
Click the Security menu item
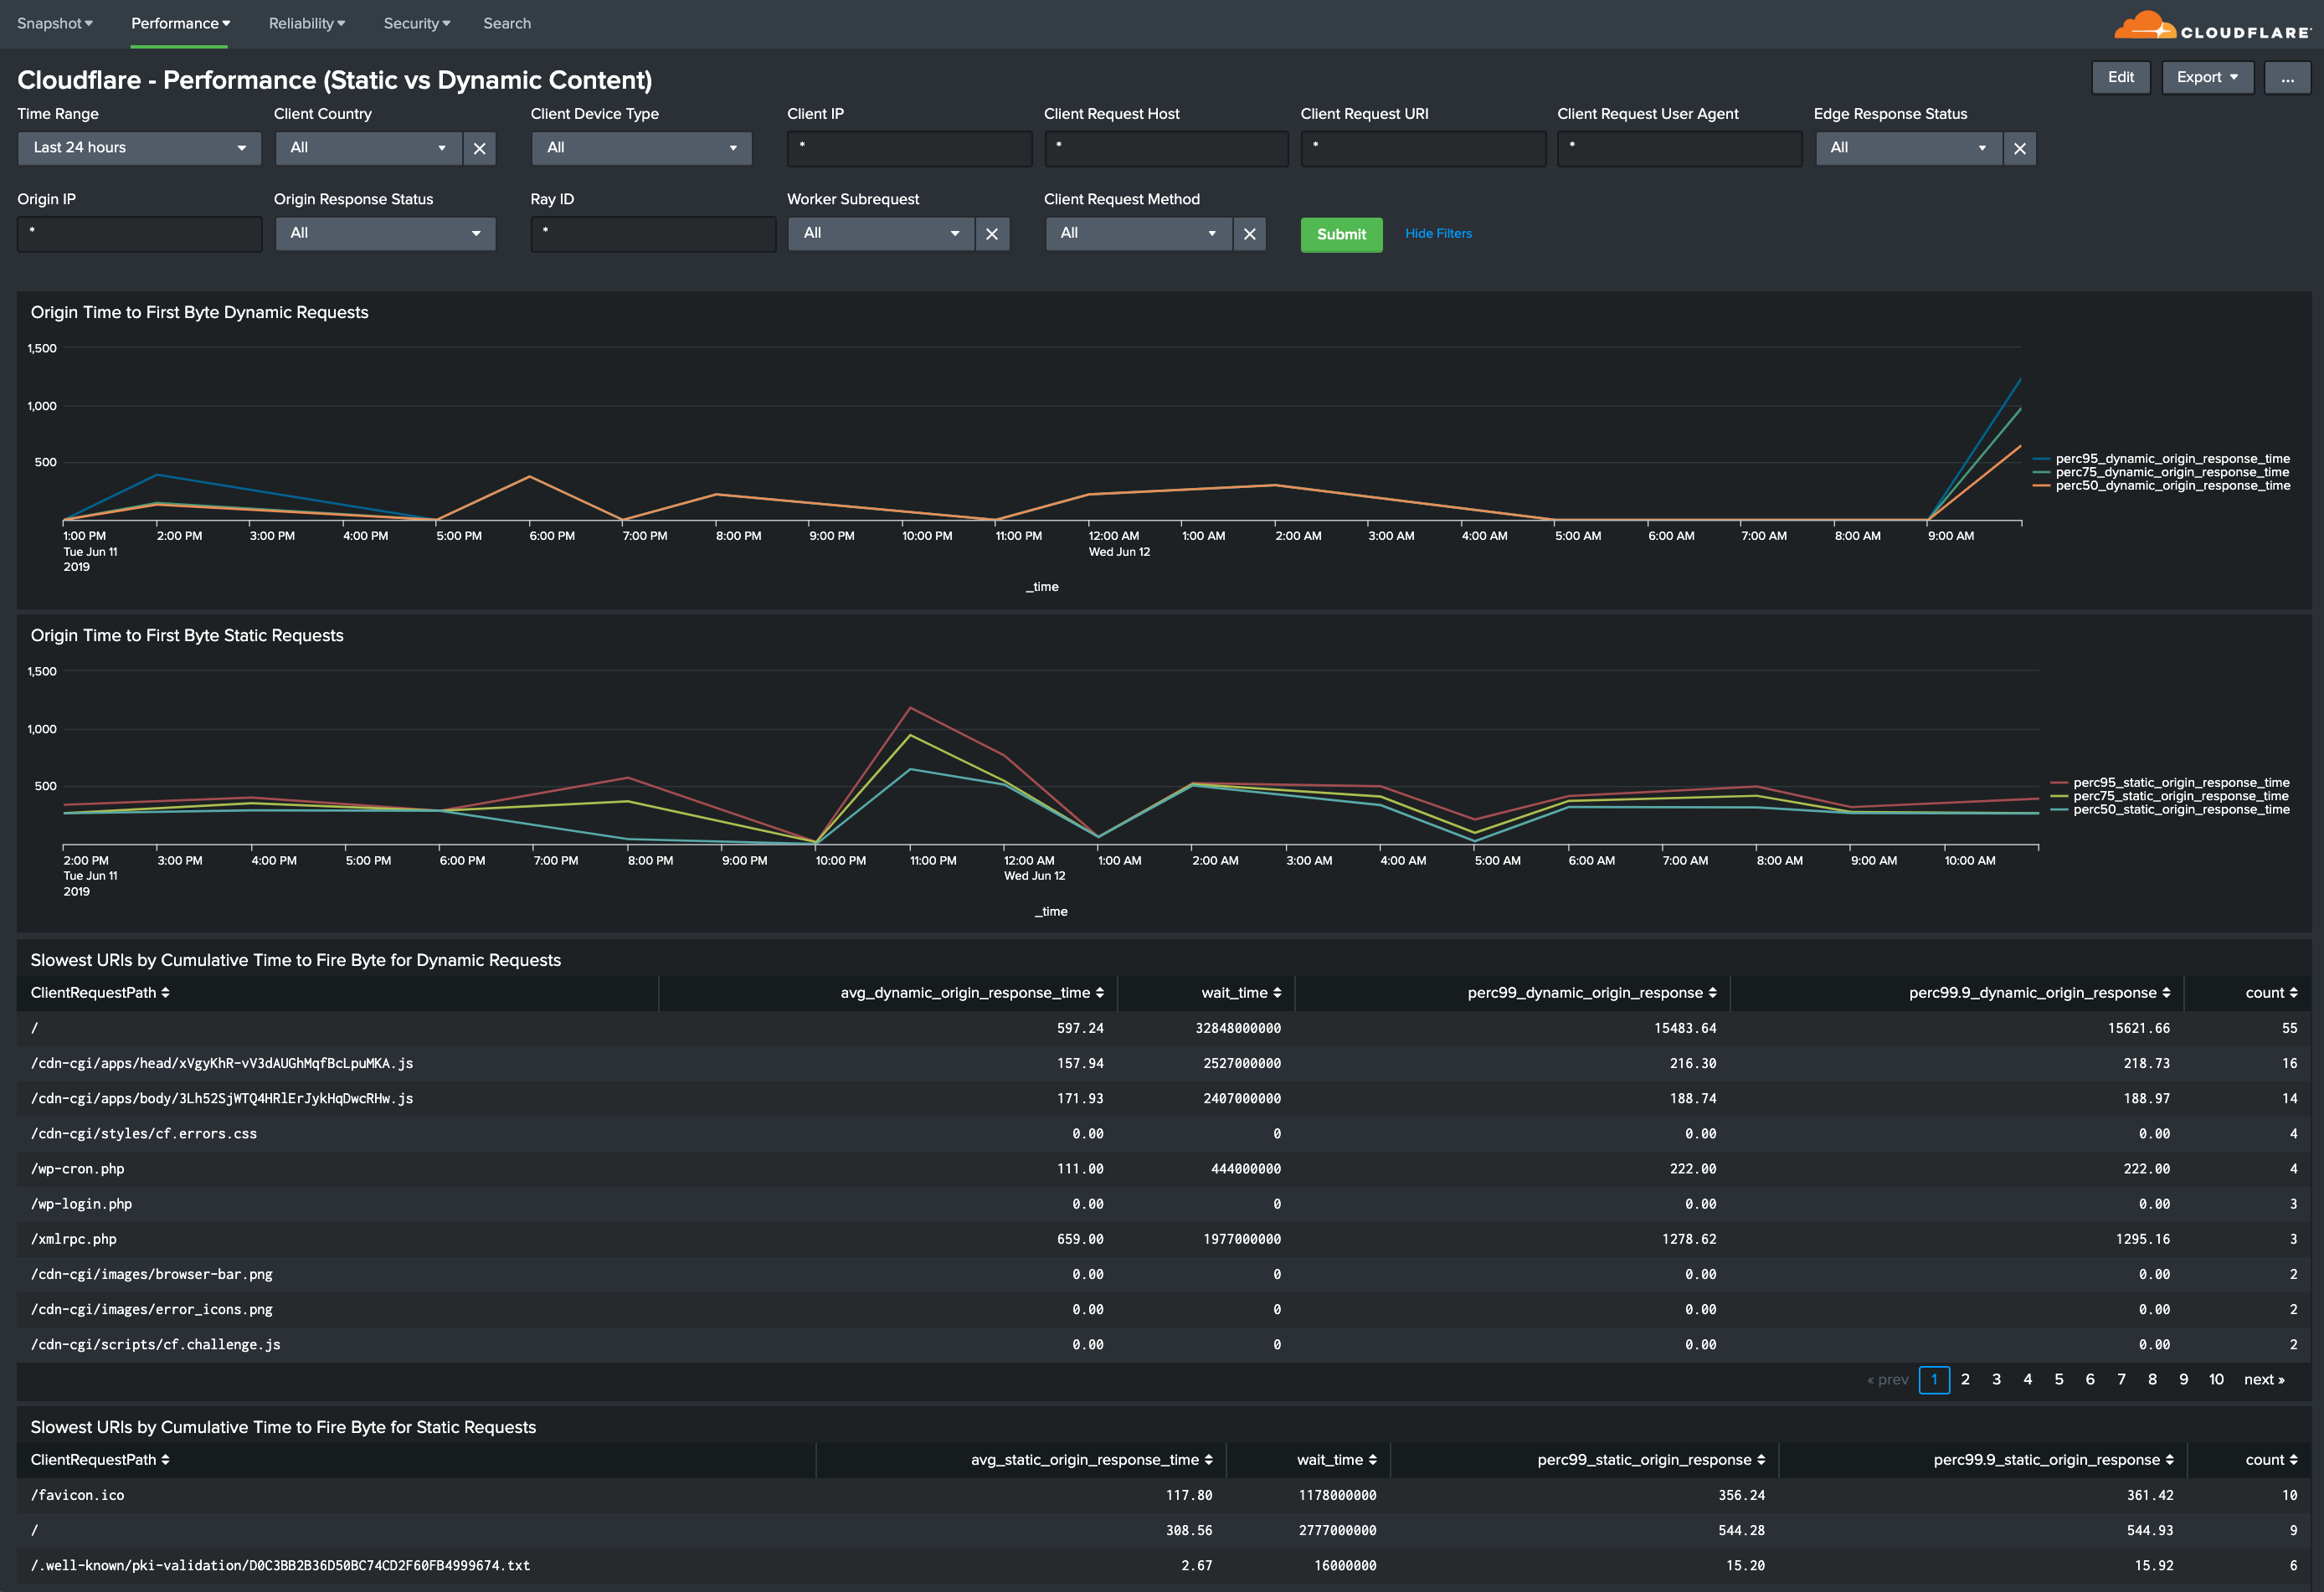(414, 23)
